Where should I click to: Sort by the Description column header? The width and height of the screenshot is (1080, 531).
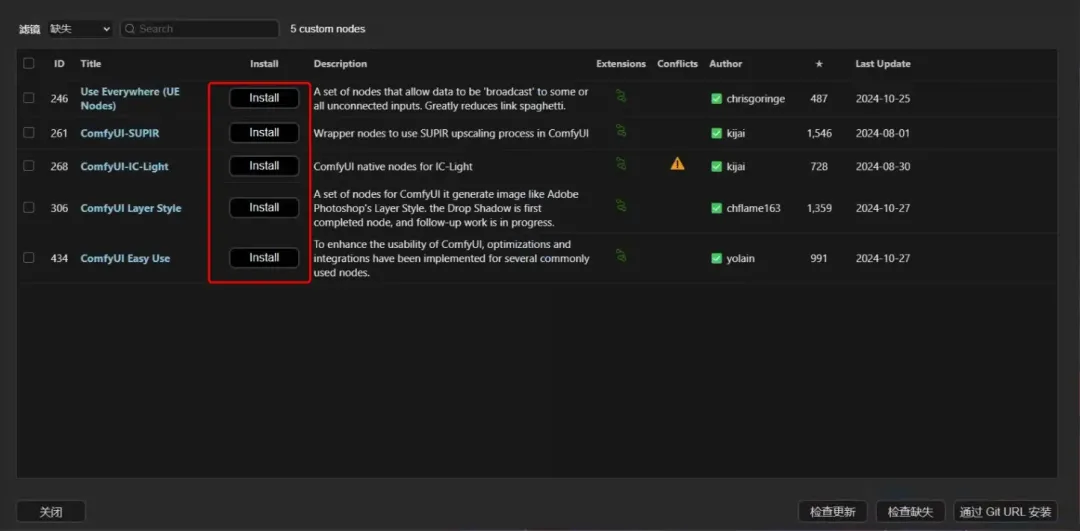[x=340, y=64]
